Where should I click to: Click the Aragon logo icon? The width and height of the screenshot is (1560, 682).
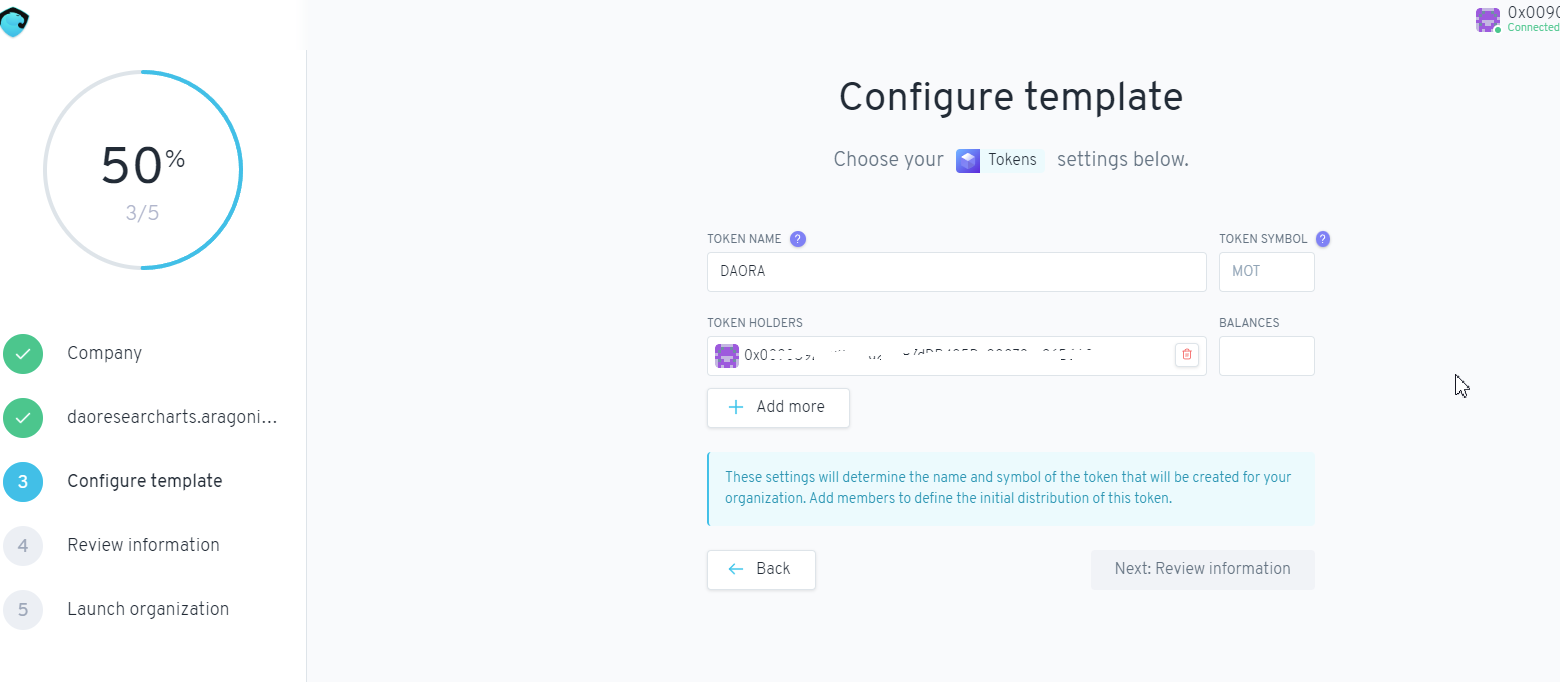coord(15,21)
